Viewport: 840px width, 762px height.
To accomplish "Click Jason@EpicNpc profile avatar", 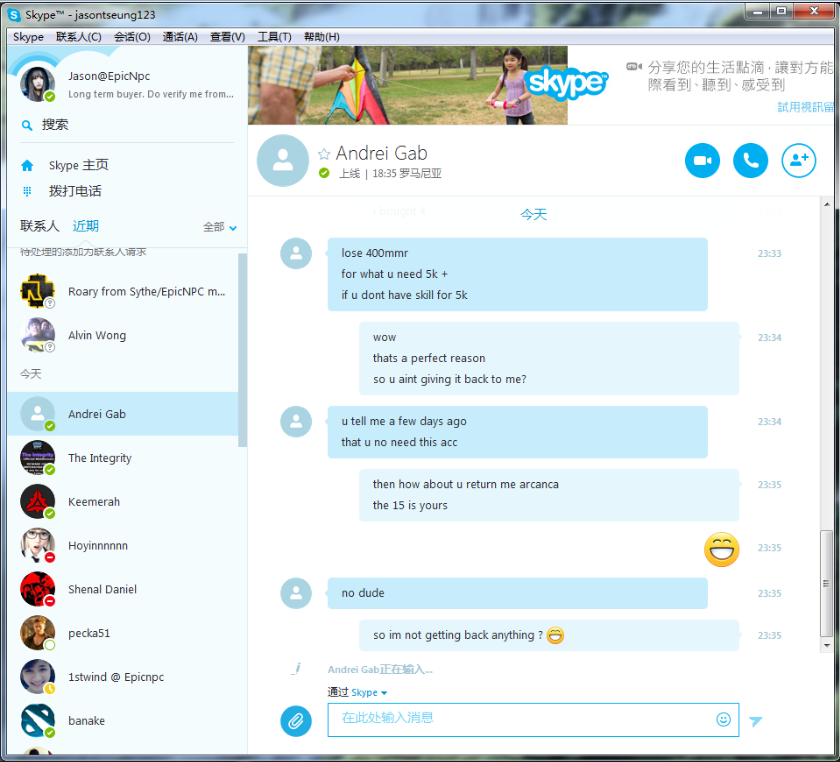I will (x=37, y=84).
